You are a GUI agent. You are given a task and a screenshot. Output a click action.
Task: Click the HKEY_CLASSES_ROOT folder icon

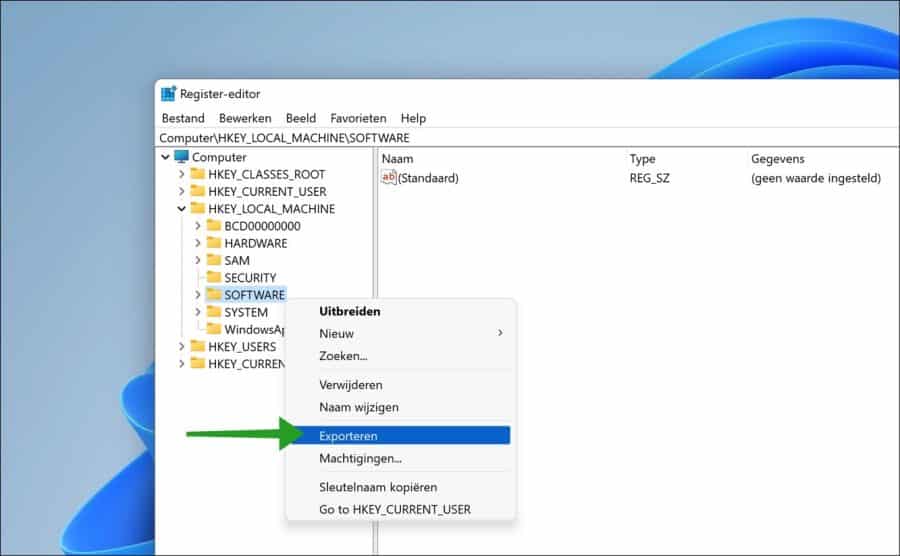pos(197,174)
